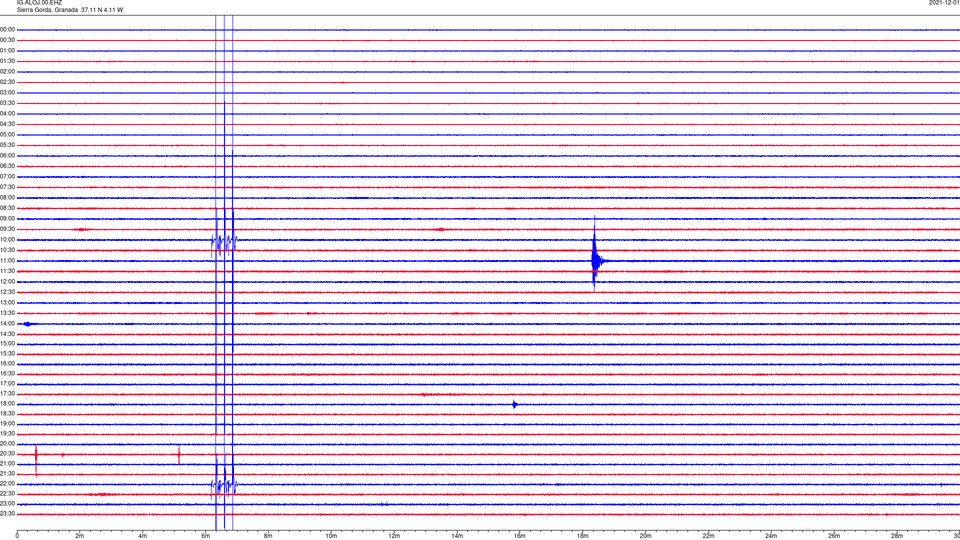Click the 4m tick label on time axis
This screenshot has height=540, width=960.
(143, 536)
